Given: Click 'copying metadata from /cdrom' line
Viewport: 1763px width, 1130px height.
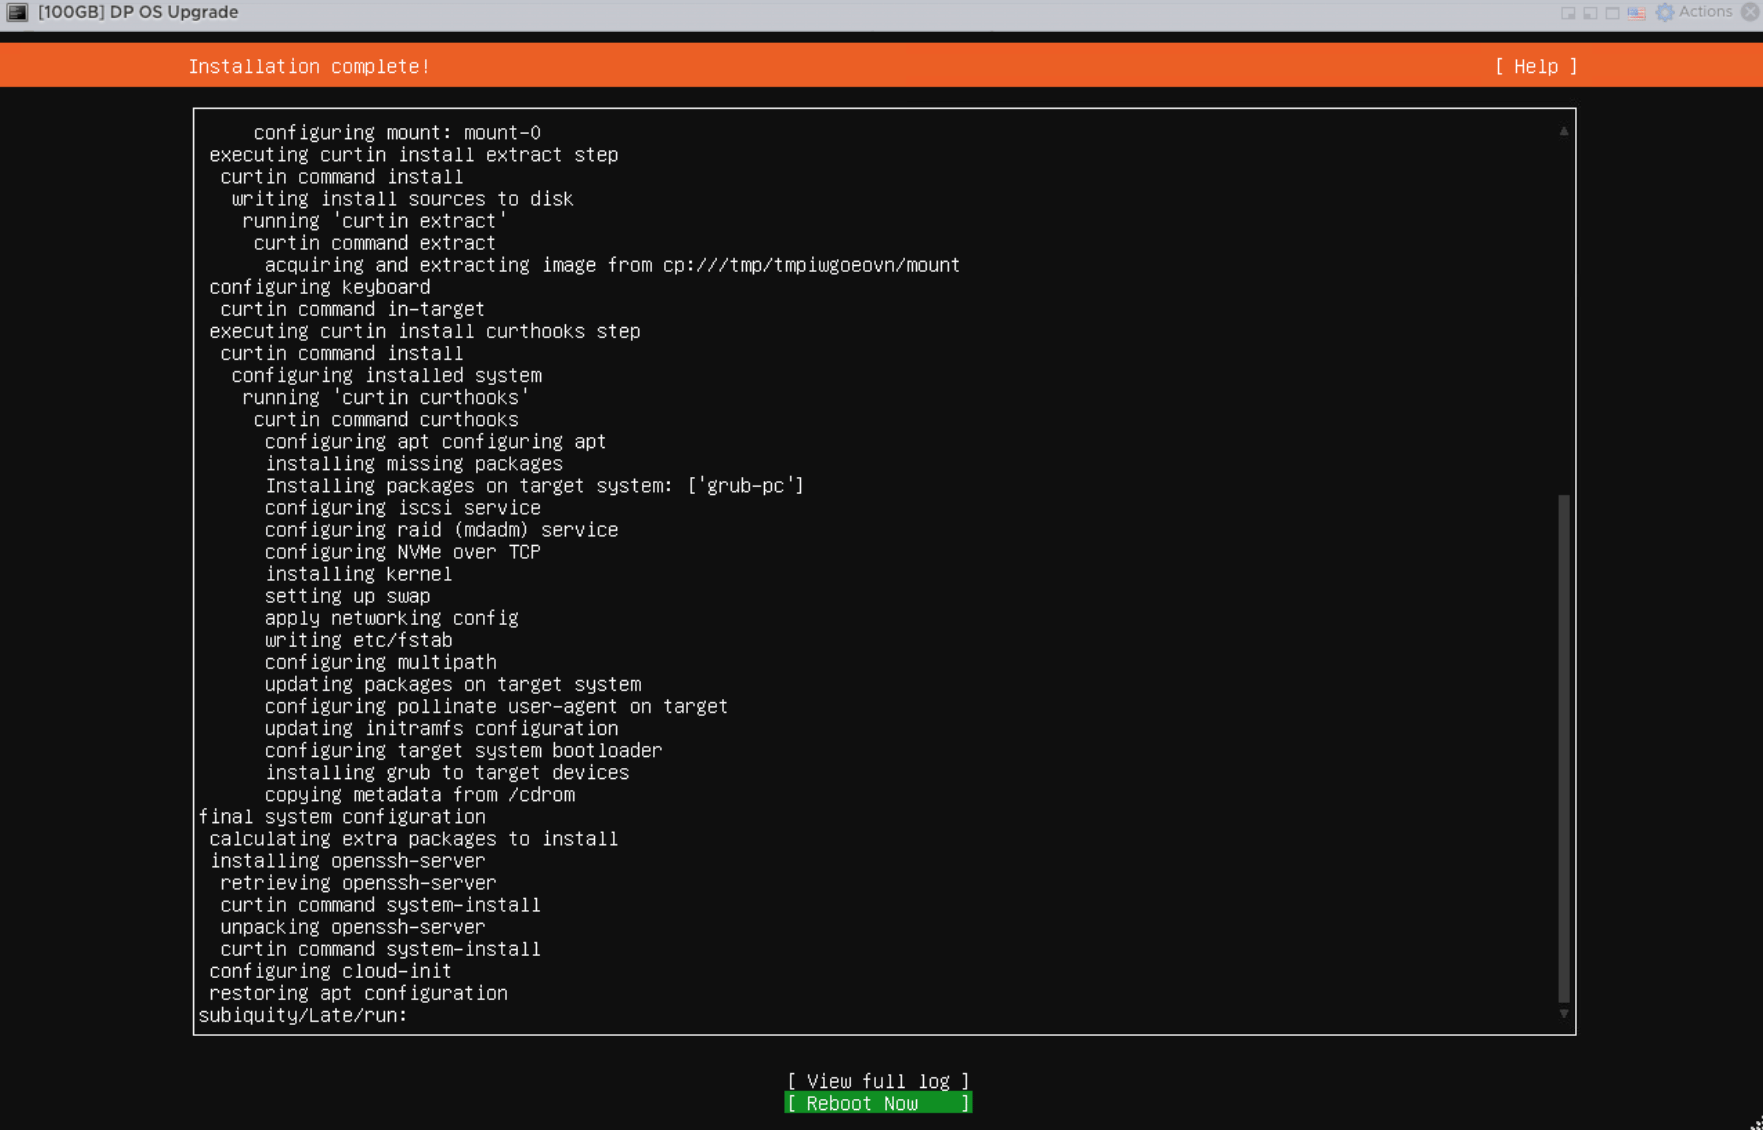Looking at the screenshot, I should [x=419, y=795].
